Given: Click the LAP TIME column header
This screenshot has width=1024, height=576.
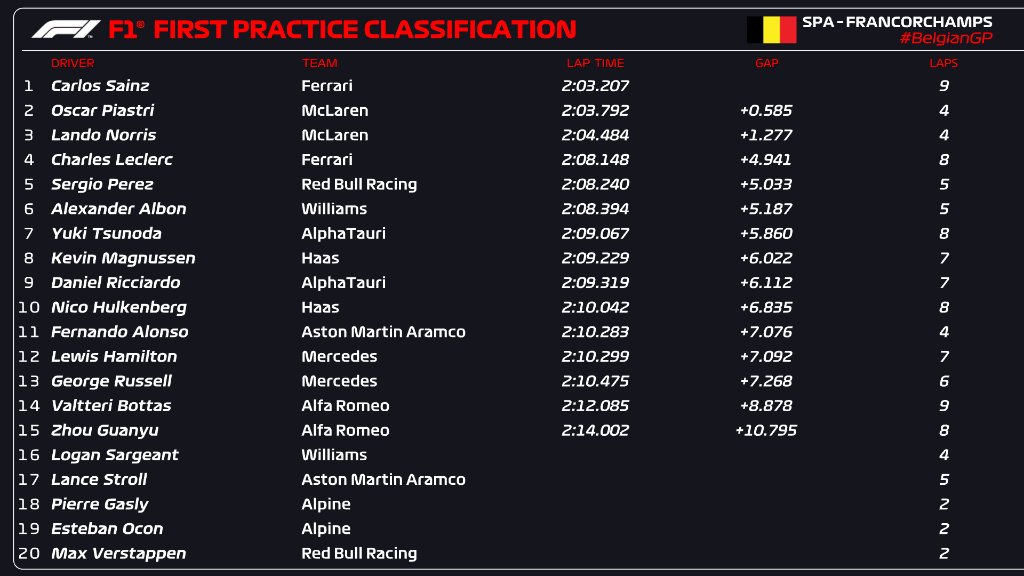Looking at the screenshot, I should [x=594, y=63].
